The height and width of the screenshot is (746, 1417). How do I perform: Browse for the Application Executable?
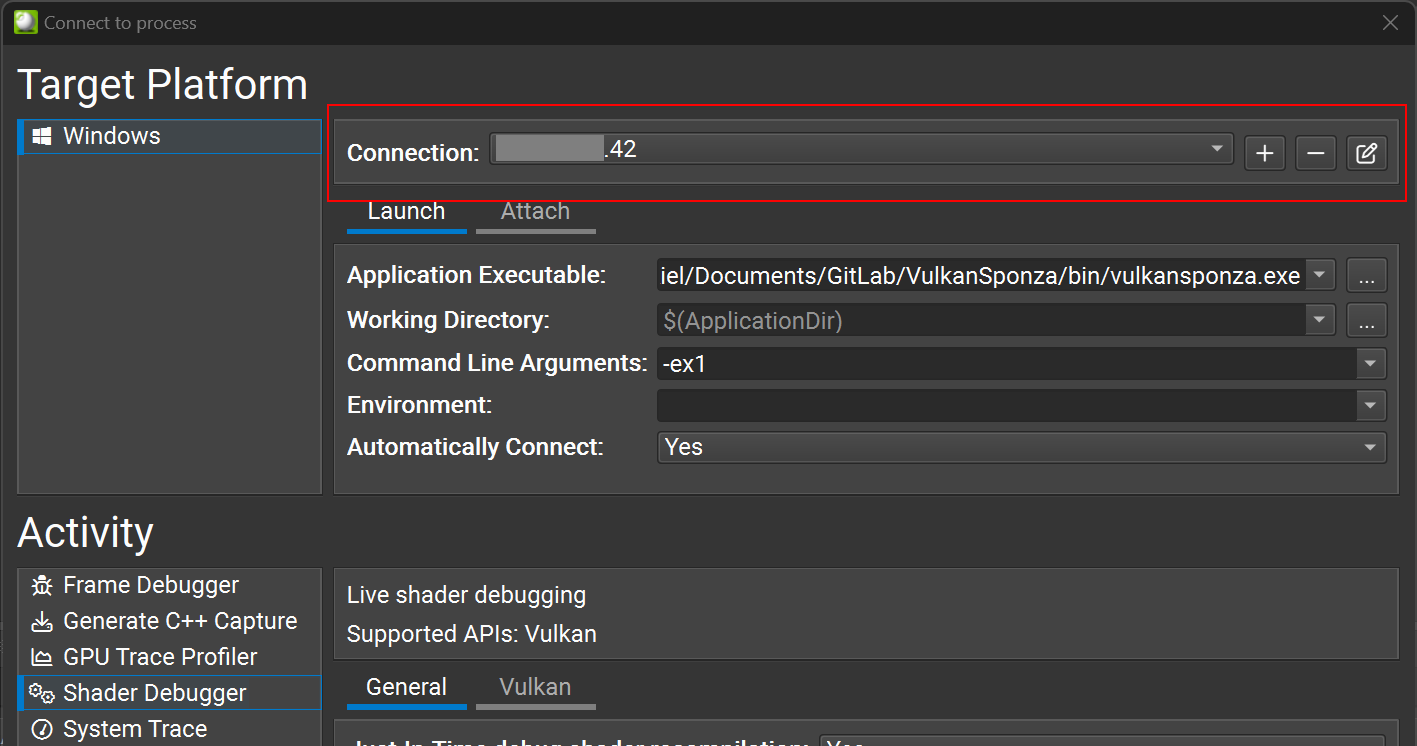pos(1366,275)
